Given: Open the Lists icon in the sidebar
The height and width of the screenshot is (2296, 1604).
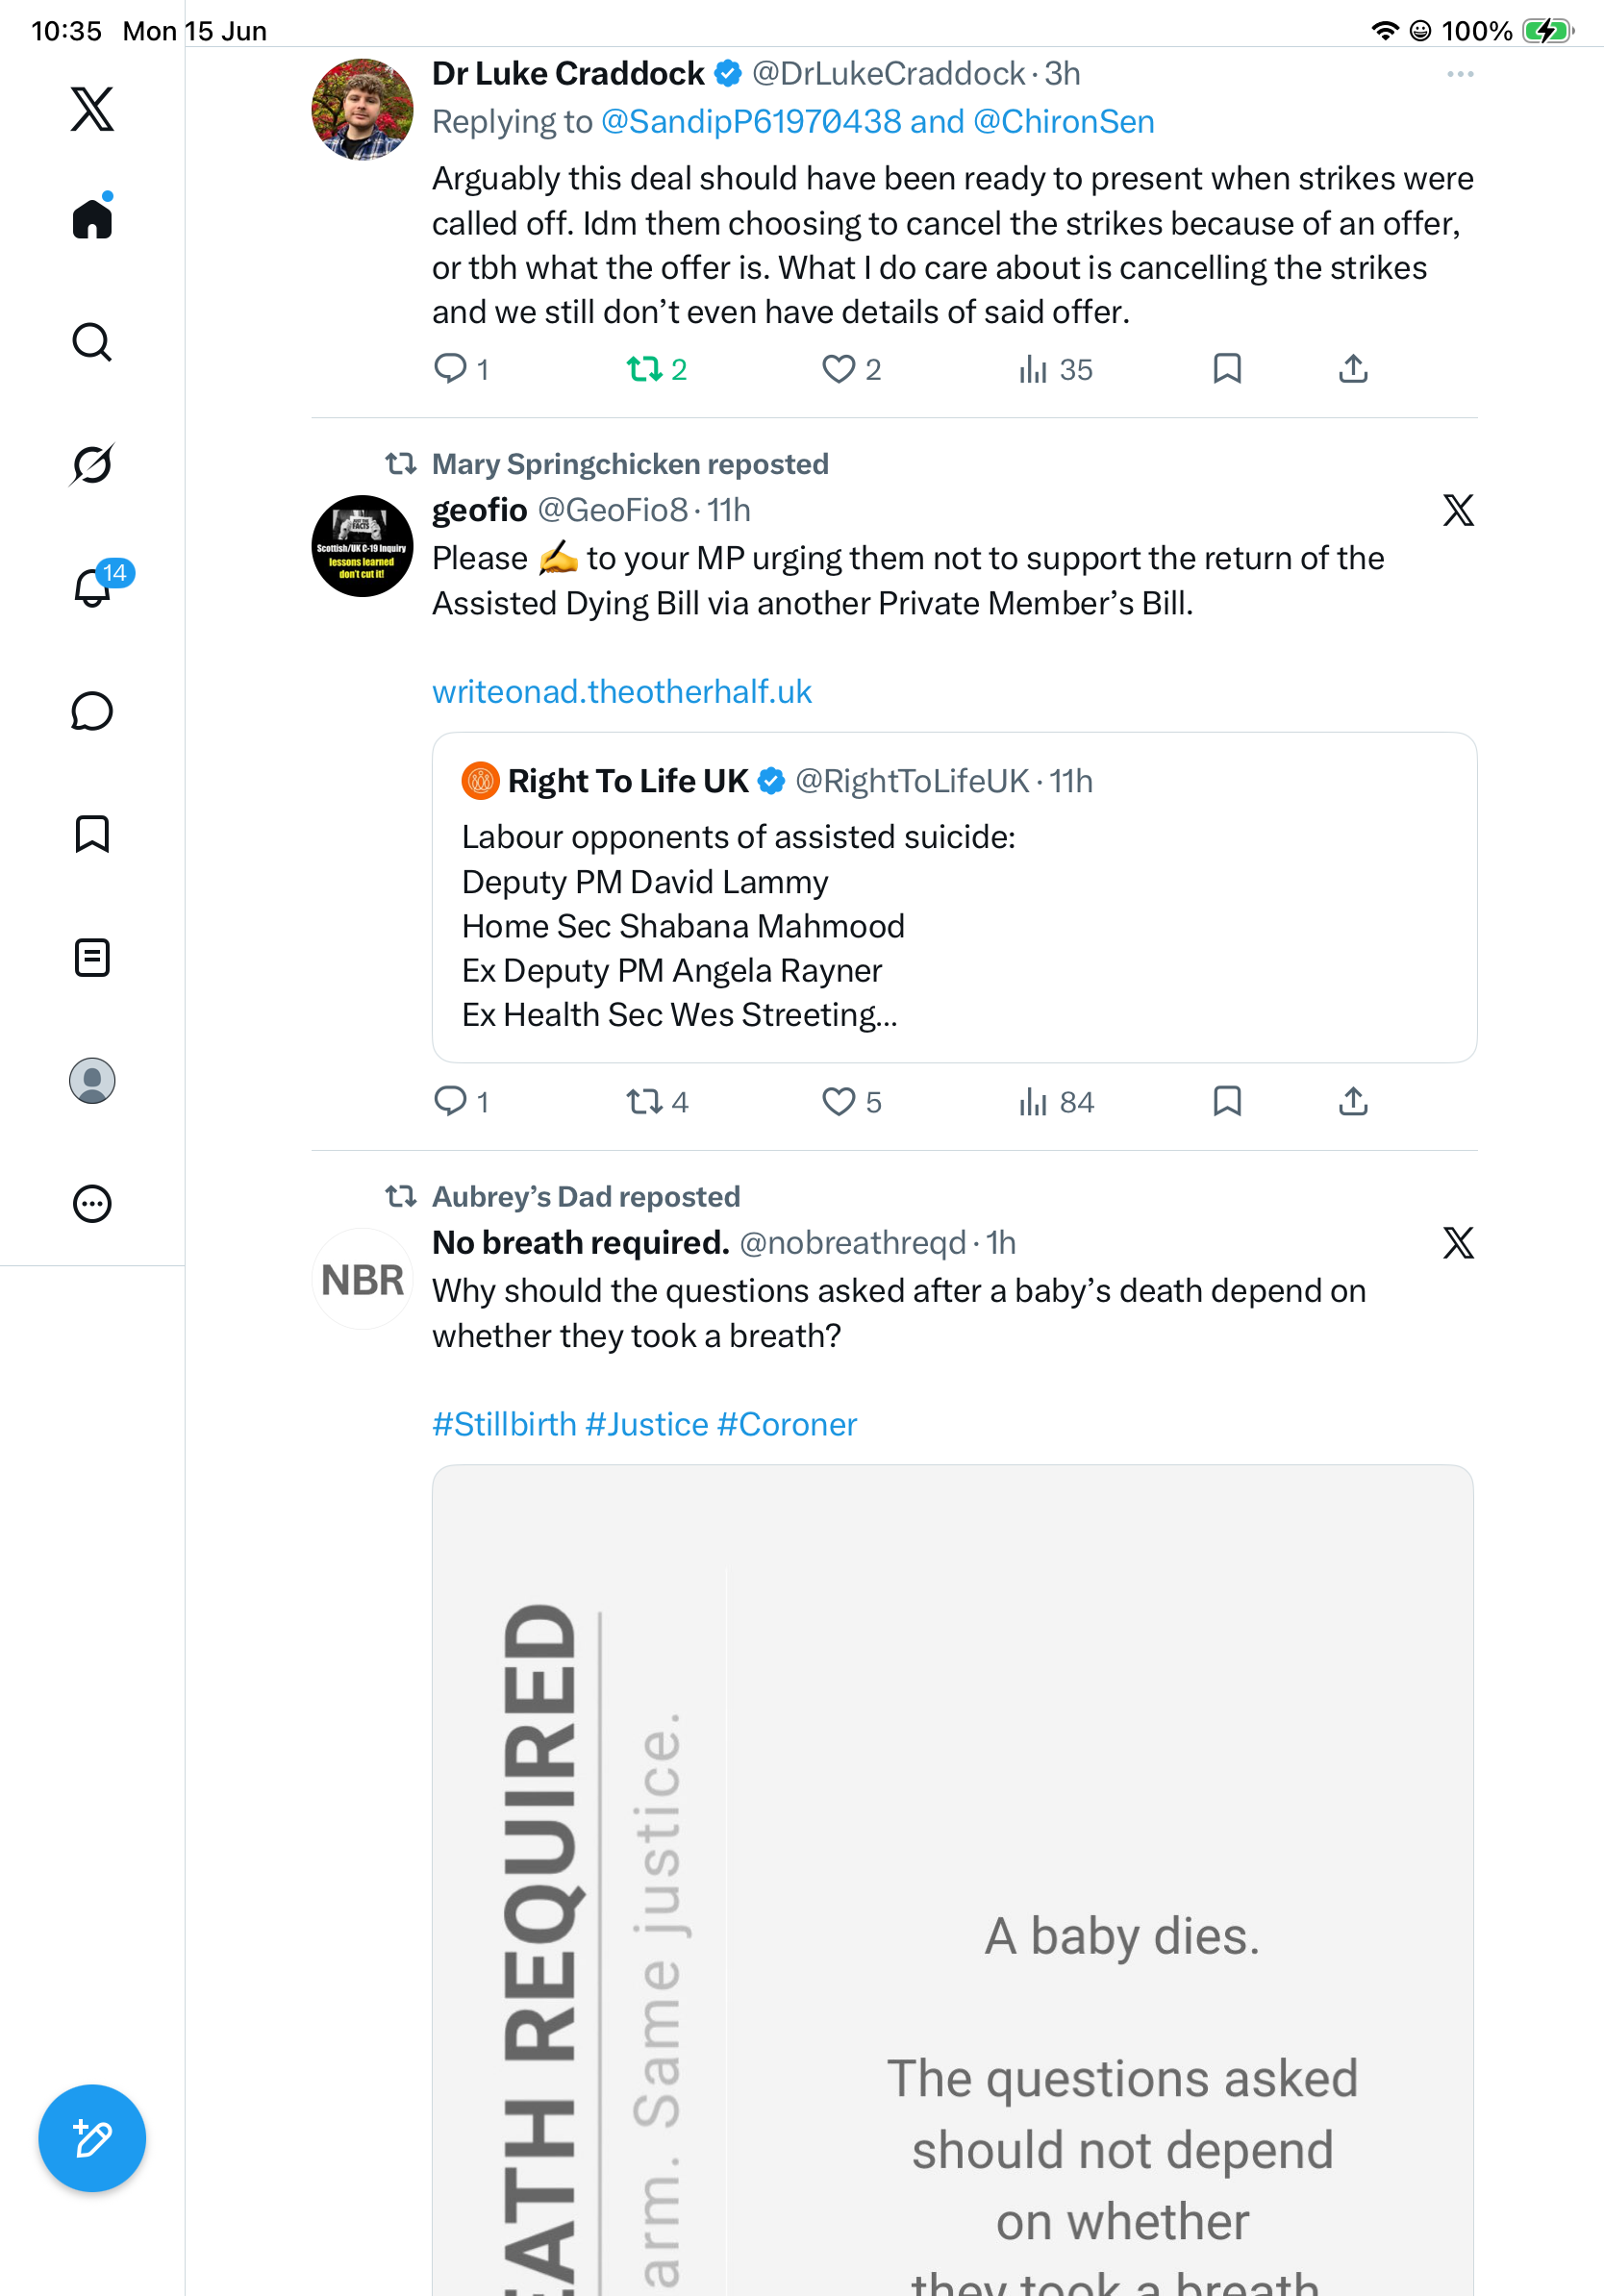Looking at the screenshot, I should click(x=92, y=957).
